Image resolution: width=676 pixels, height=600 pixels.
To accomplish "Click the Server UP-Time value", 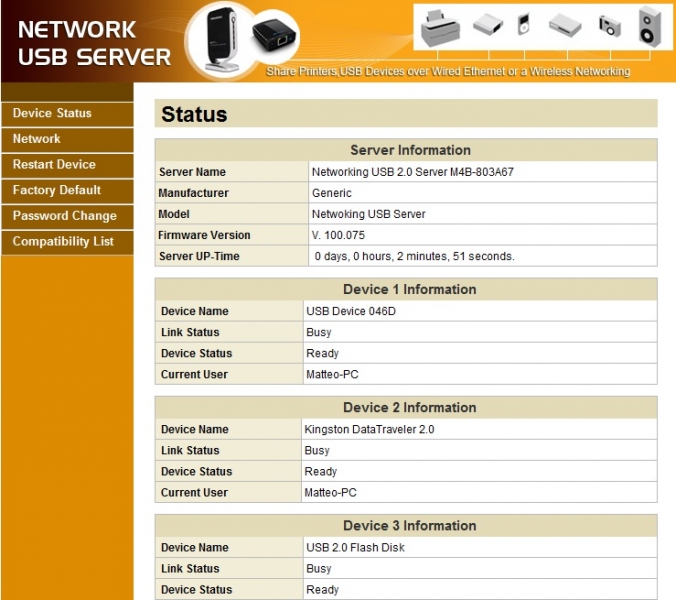I will click(x=414, y=256).
